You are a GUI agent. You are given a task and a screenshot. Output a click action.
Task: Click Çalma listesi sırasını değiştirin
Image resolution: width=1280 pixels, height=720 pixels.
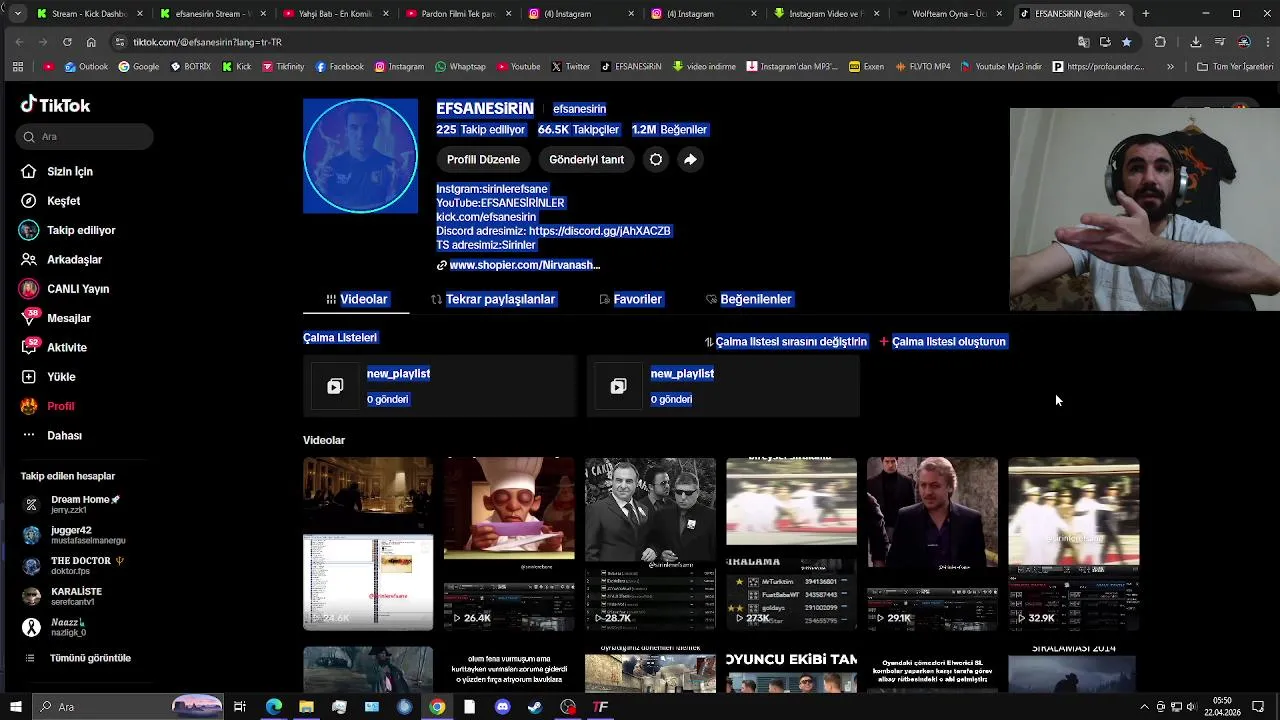click(x=785, y=342)
